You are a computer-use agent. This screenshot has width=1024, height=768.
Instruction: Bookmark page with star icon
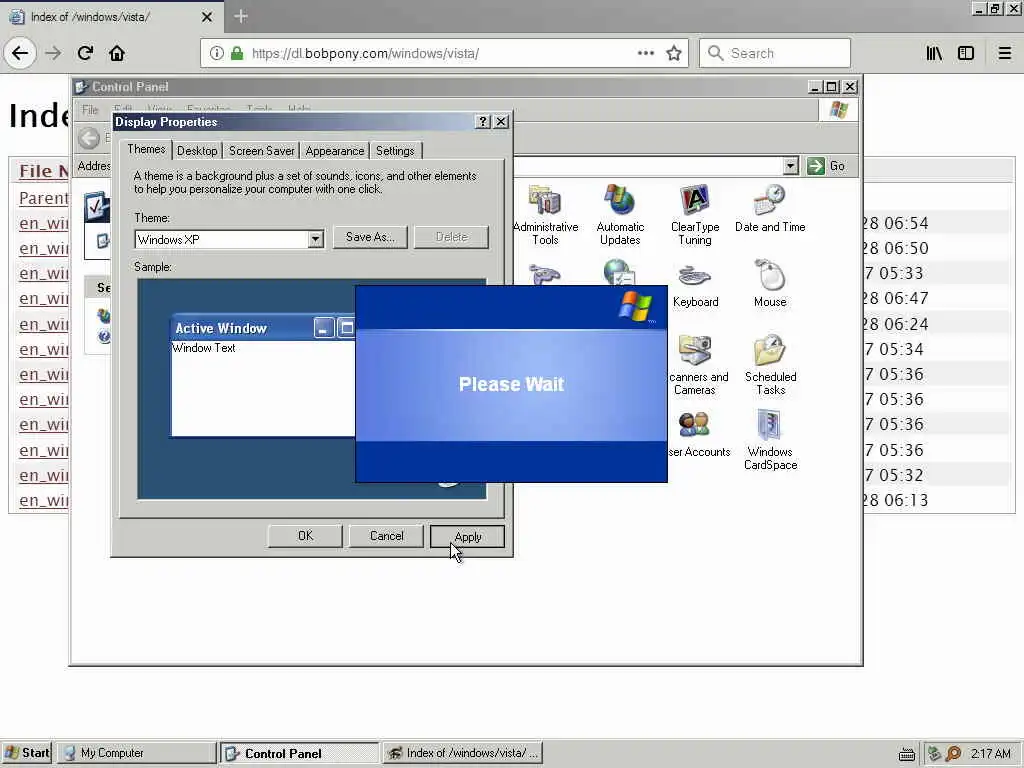point(674,53)
